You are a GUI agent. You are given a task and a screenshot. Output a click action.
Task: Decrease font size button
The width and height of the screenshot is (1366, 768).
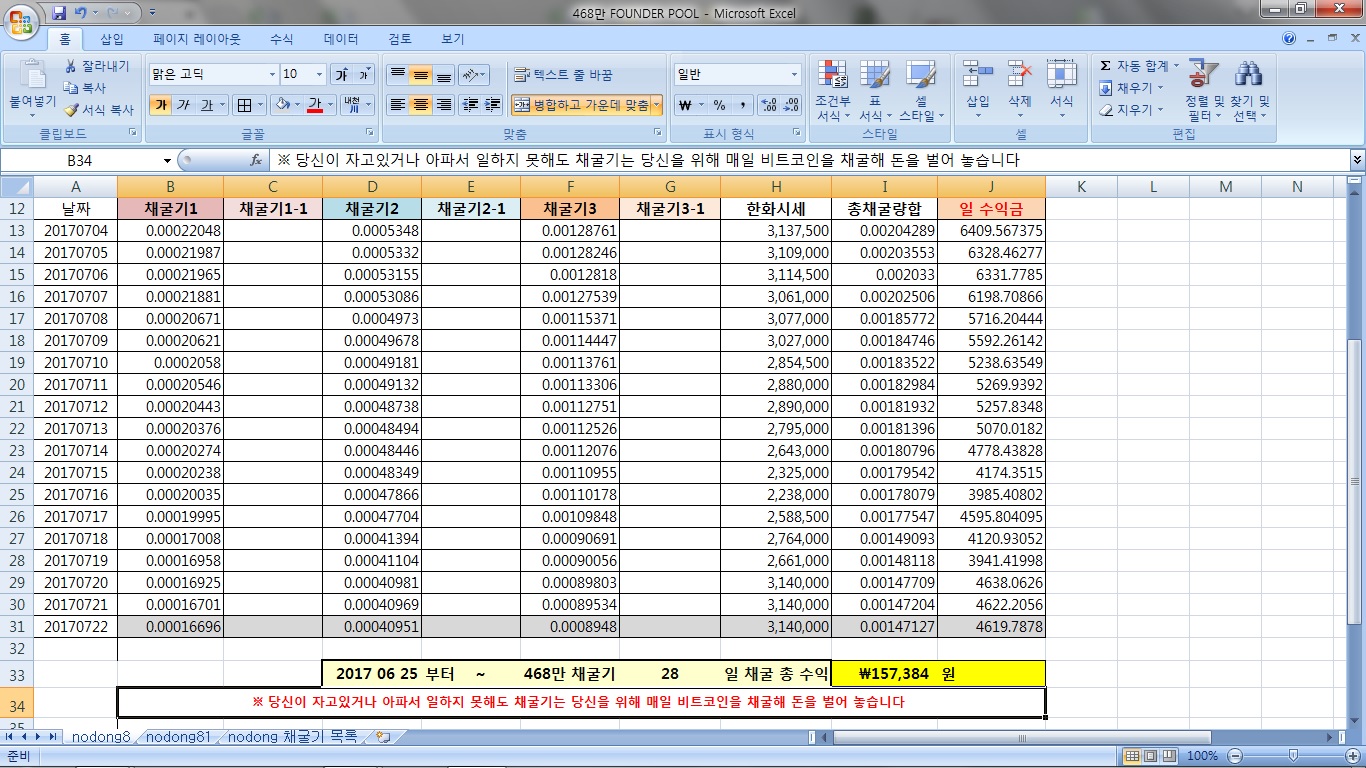tap(364, 74)
